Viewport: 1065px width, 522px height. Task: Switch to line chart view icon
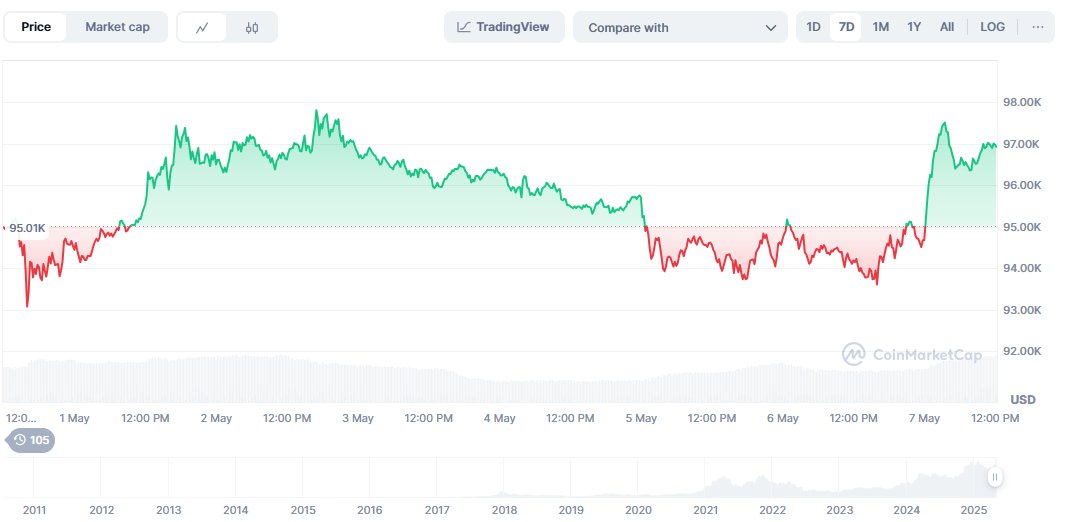(202, 28)
